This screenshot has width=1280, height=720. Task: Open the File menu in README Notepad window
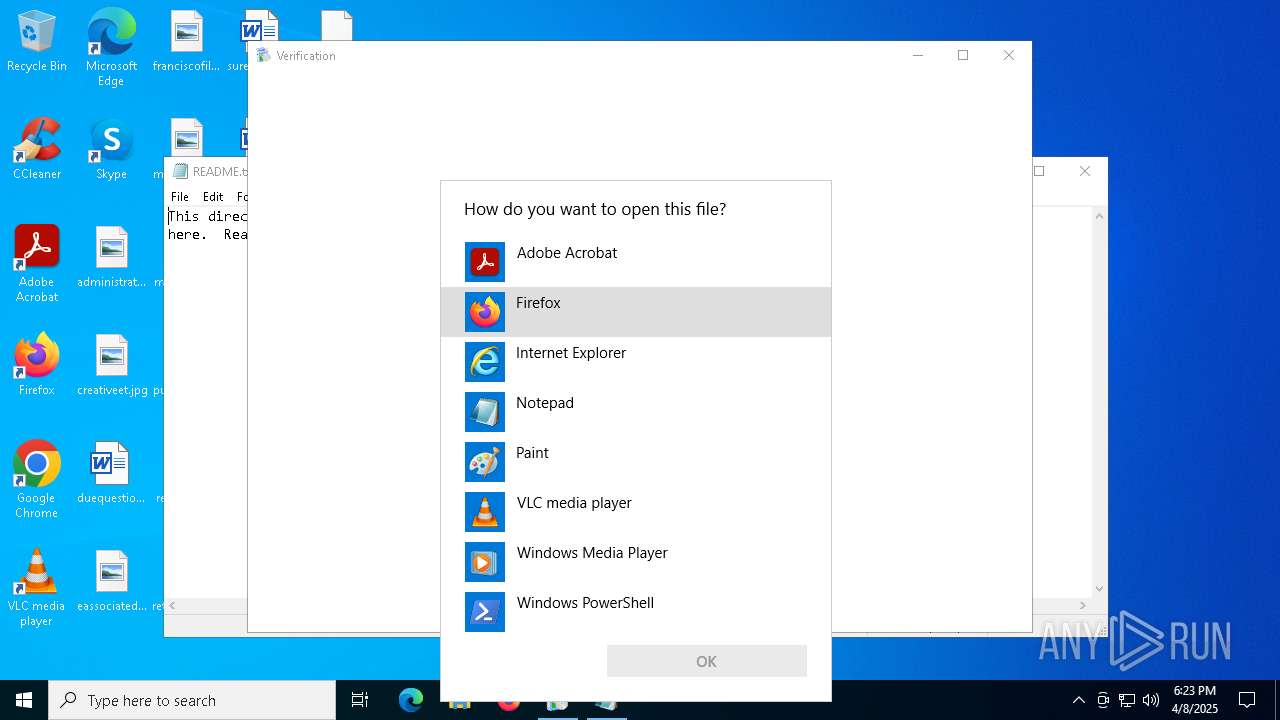pyautogui.click(x=180, y=197)
